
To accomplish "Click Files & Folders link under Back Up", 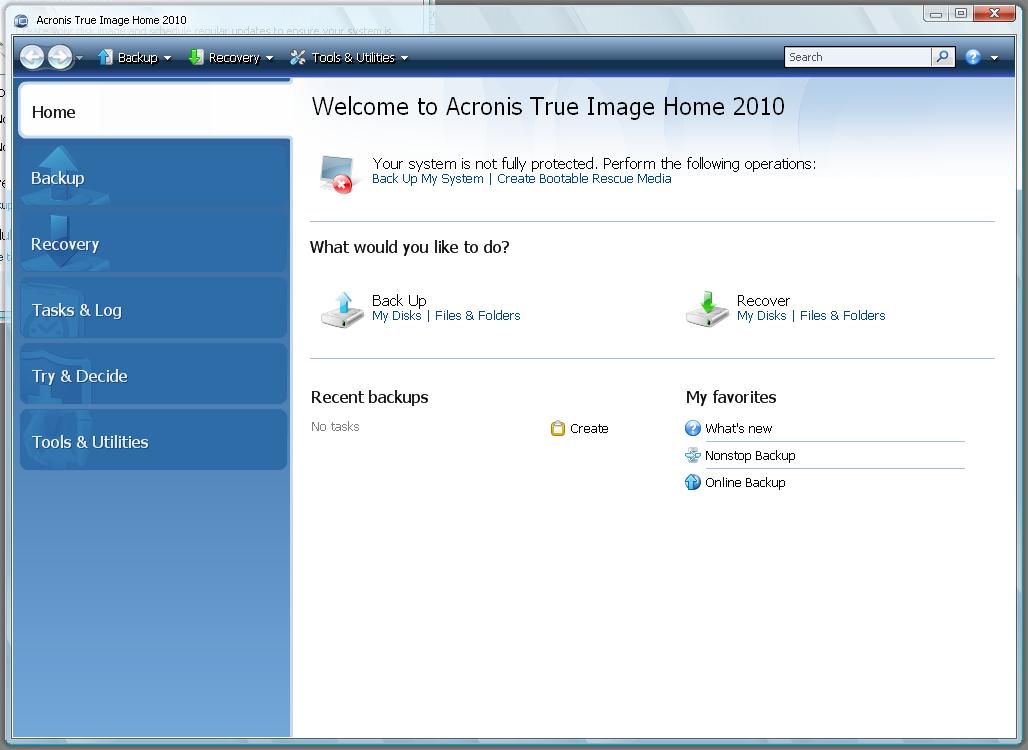I will pyautogui.click(x=477, y=315).
